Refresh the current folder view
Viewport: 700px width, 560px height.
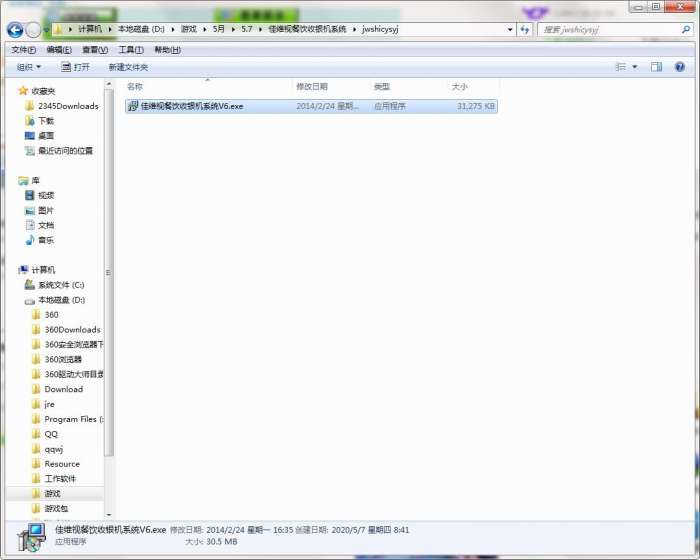(525, 29)
